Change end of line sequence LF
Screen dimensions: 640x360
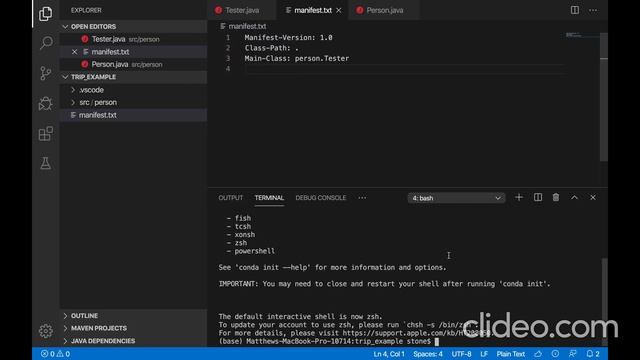[484, 354]
